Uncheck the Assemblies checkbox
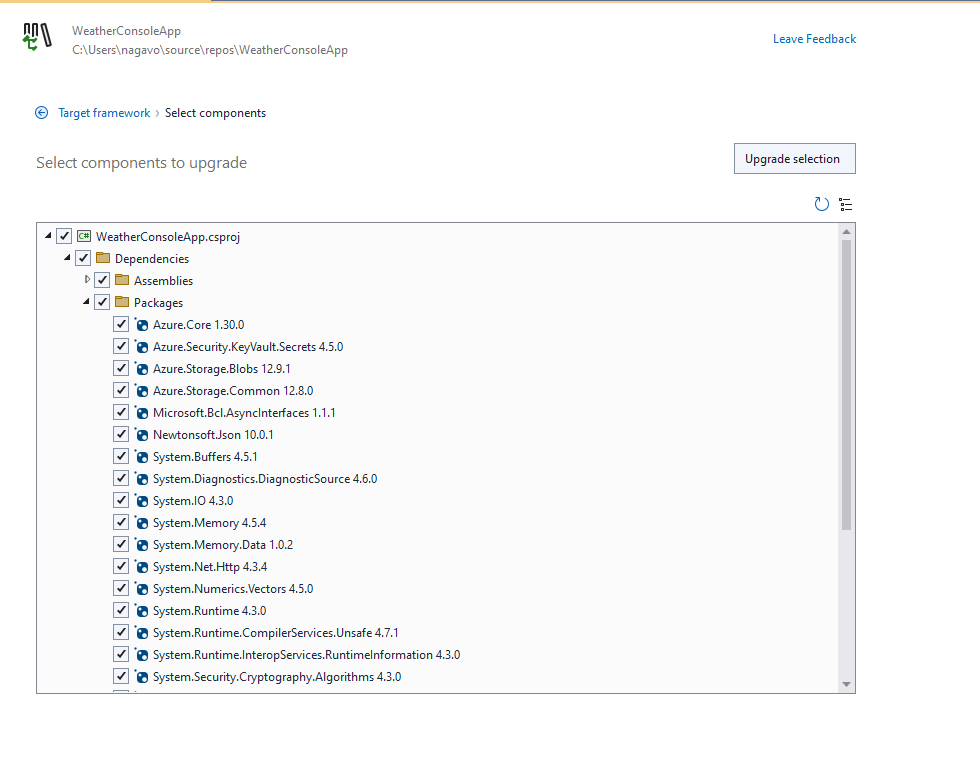 tap(102, 280)
